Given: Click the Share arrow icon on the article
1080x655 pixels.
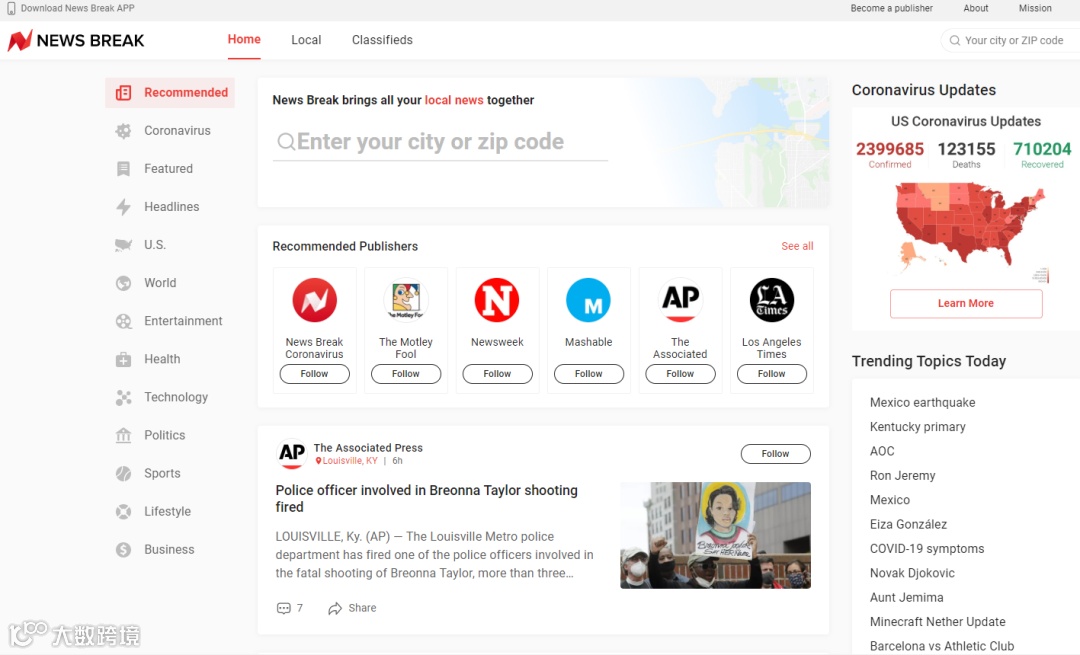Looking at the screenshot, I should 335,608.
